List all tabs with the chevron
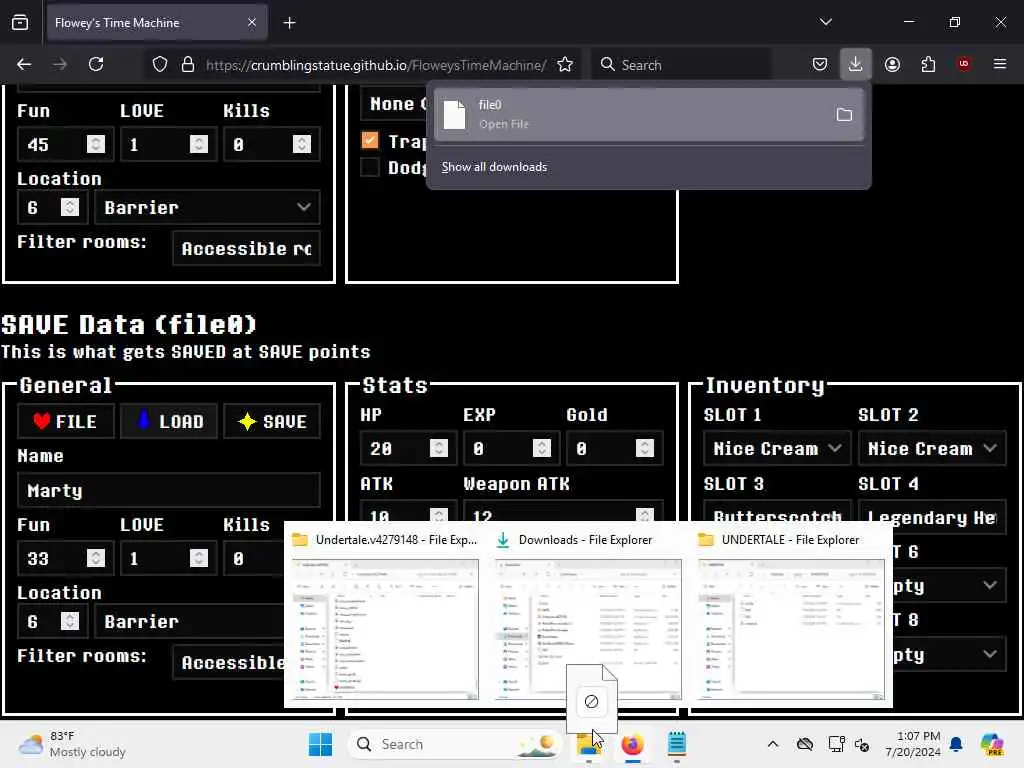The width and height of the screenshot is (1024, 768). (x=826, y=22)
